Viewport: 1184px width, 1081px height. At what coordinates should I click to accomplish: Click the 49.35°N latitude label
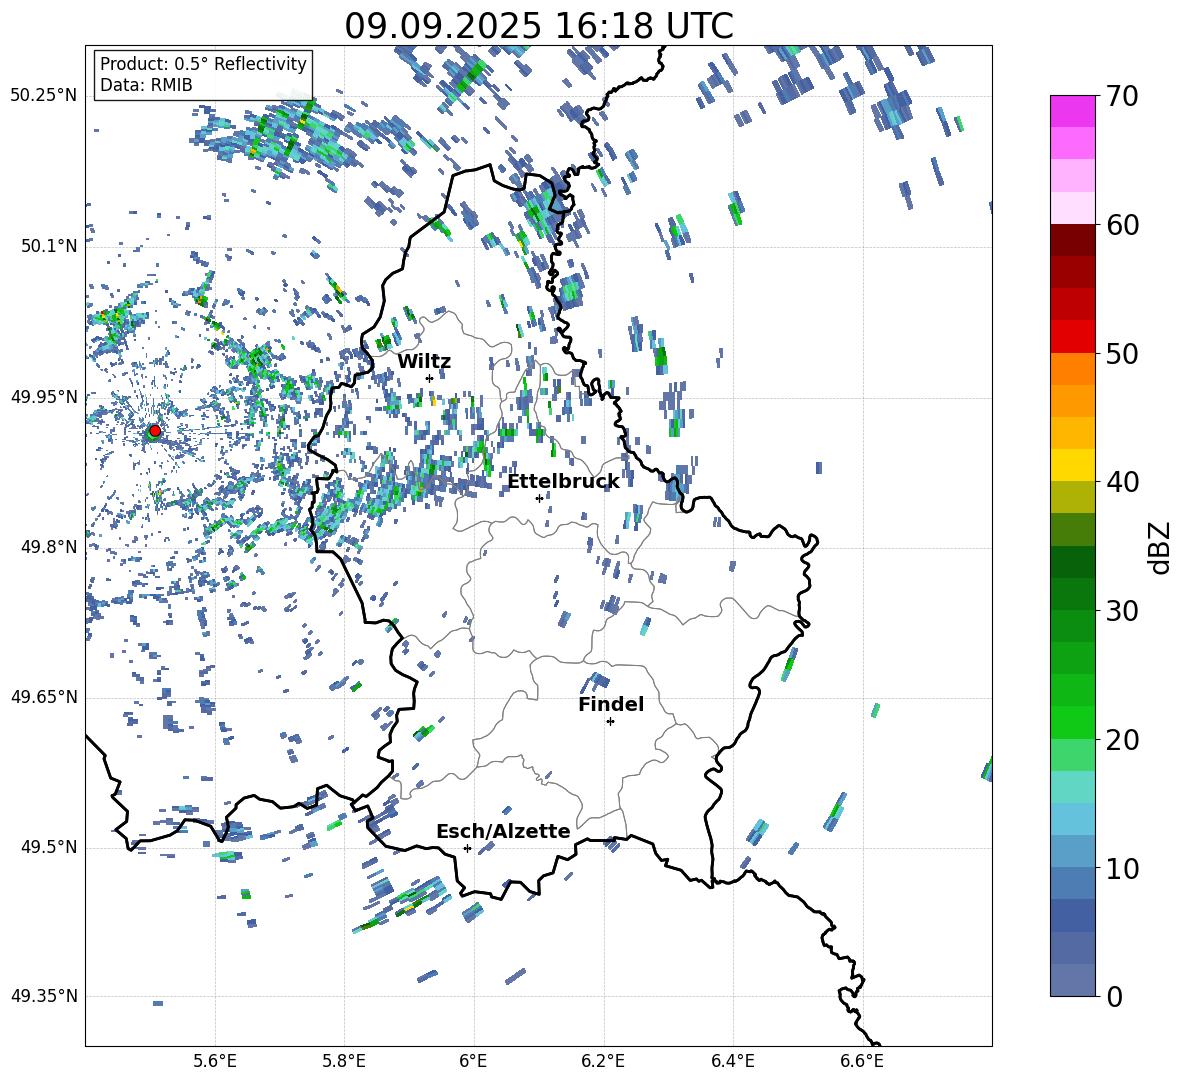tap(44, 996)
